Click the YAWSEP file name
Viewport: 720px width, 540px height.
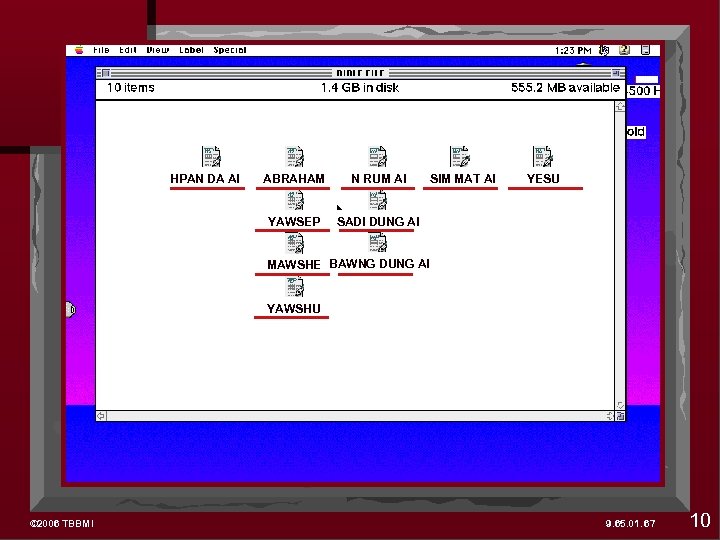[x=294, y=221]
